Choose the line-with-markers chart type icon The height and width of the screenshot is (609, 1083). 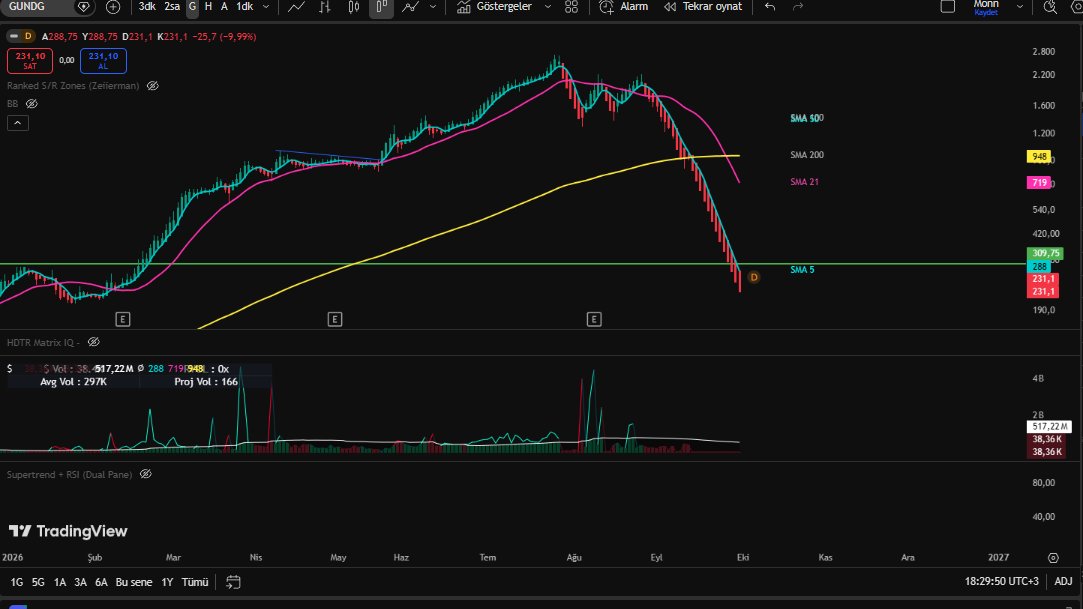click(410, 7)
